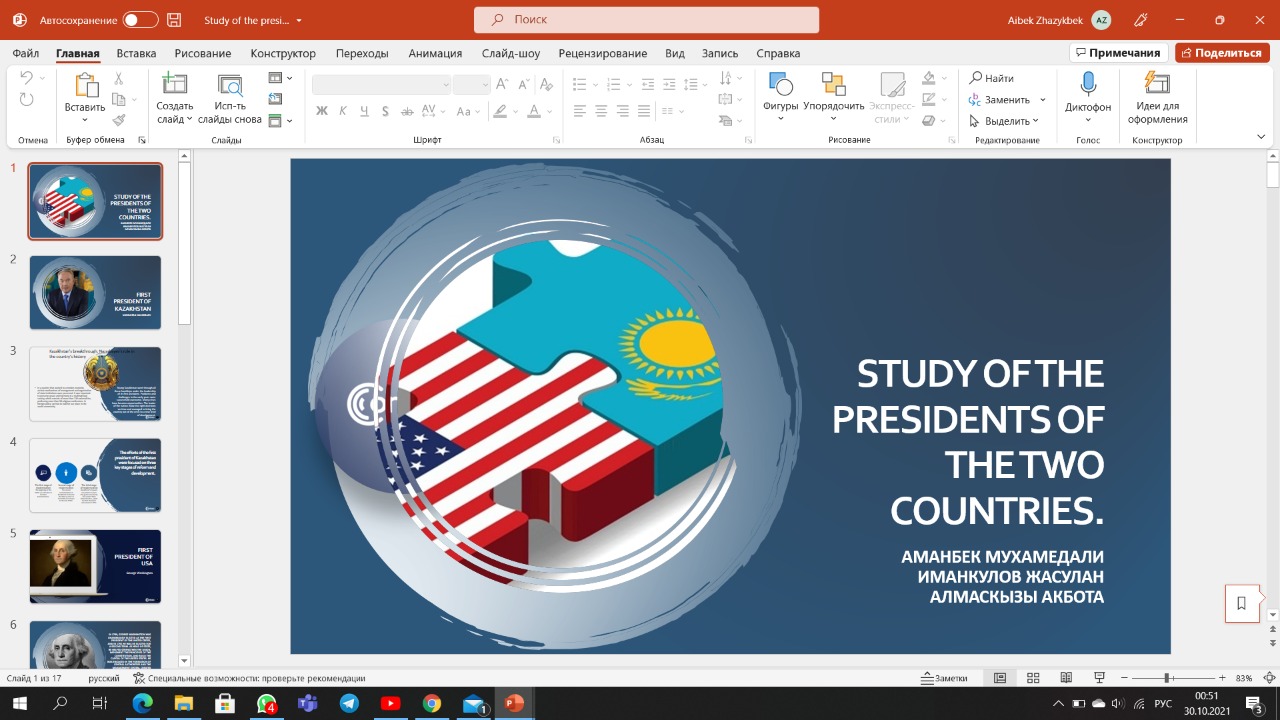Click the language indicator 'русский' in status bar
1280x720 pixels.
pos(104,678)
